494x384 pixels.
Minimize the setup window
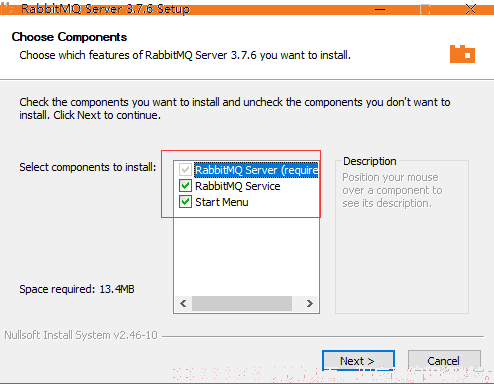(x=380, y=9)
